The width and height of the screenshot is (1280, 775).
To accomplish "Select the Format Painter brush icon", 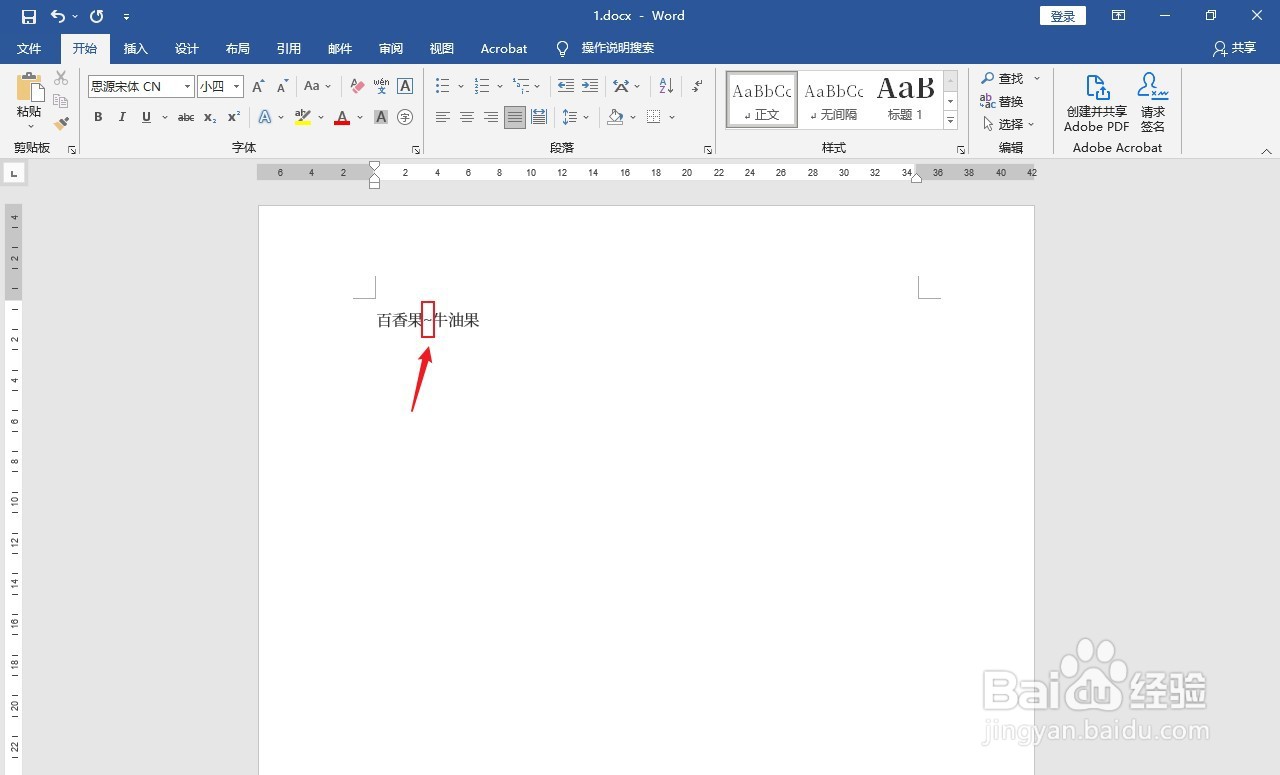I will [x=61, y=123].
